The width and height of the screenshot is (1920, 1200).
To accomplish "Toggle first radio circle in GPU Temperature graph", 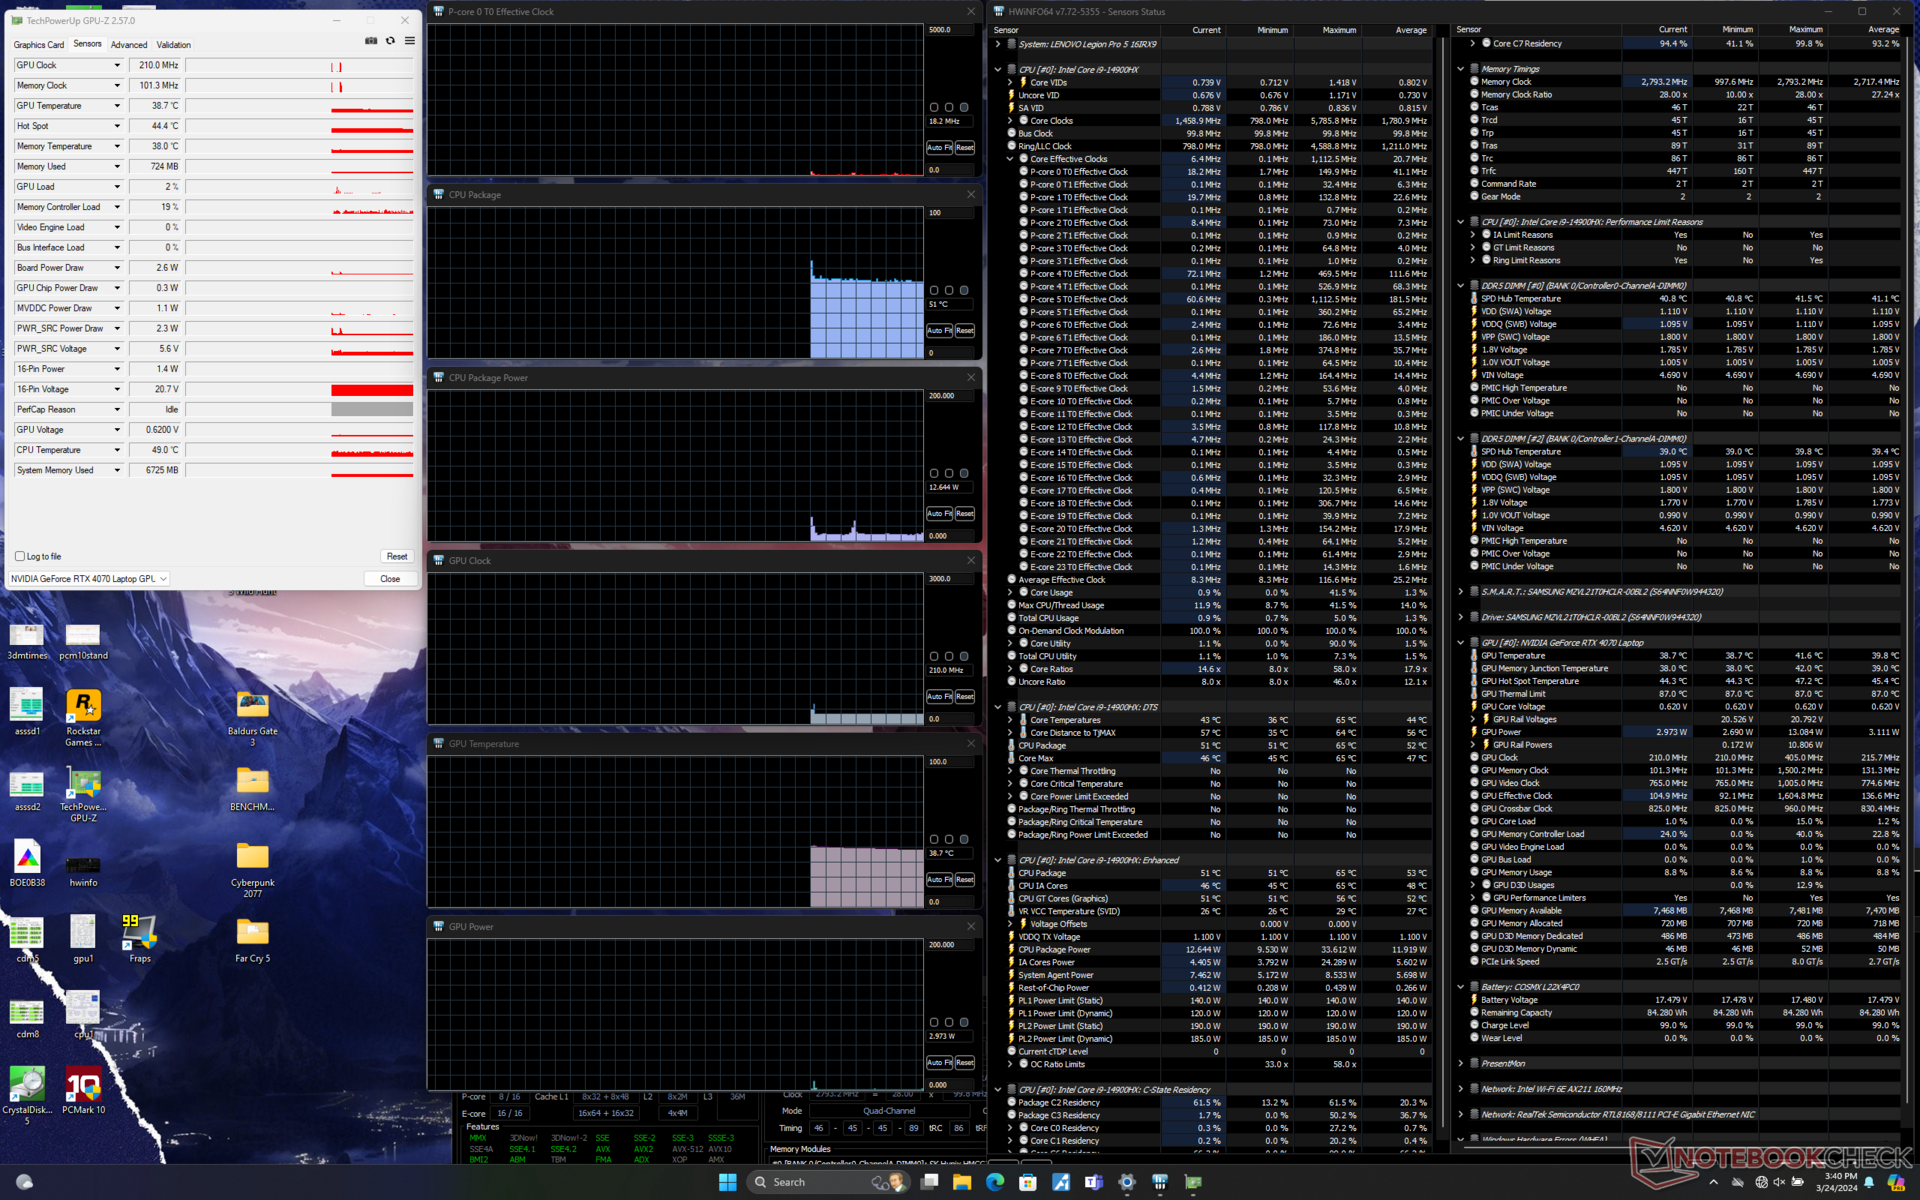I will [934, 839].
